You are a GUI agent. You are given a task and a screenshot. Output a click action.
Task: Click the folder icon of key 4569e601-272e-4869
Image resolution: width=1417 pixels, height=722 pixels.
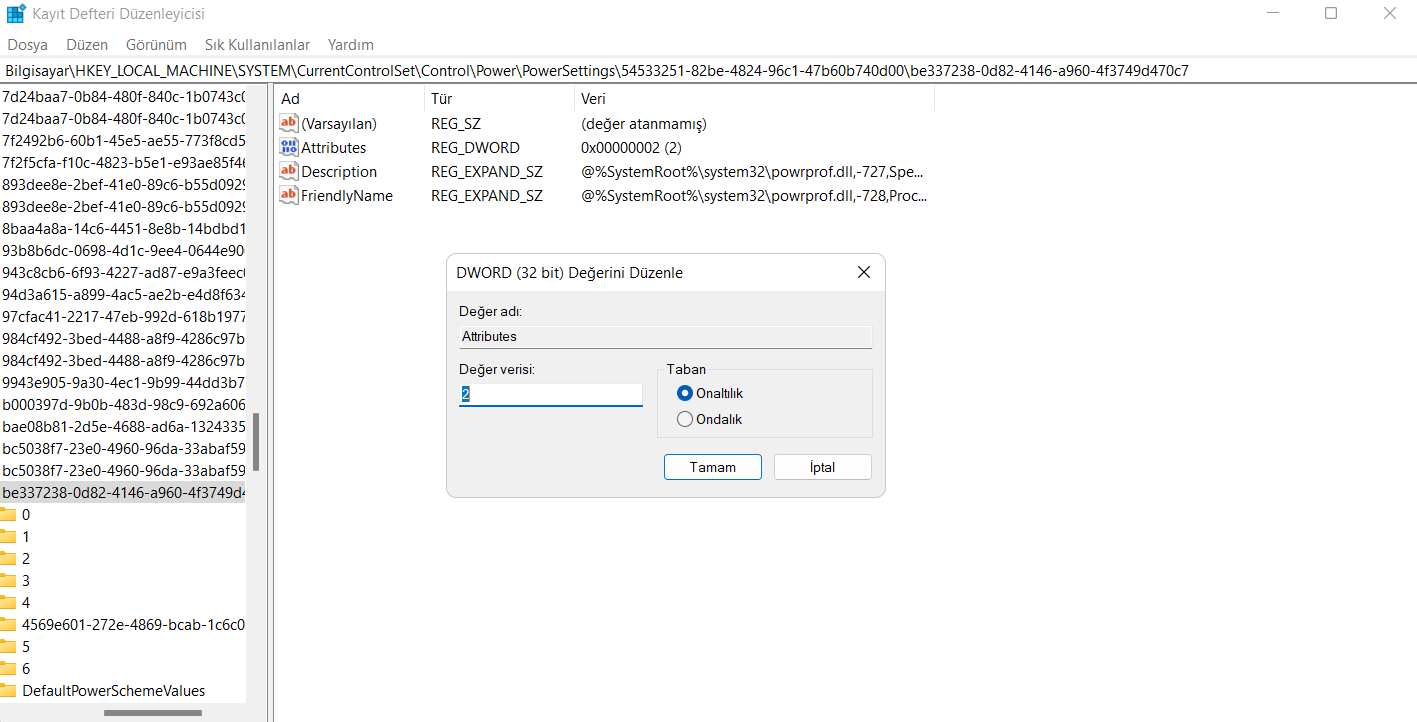pyautogui.click(x=8, y=625)
